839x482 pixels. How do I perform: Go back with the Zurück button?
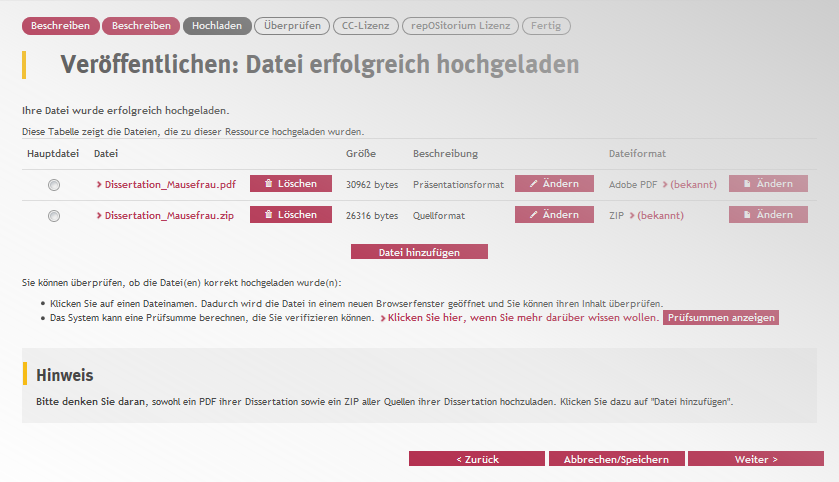[x=477, y=459]
